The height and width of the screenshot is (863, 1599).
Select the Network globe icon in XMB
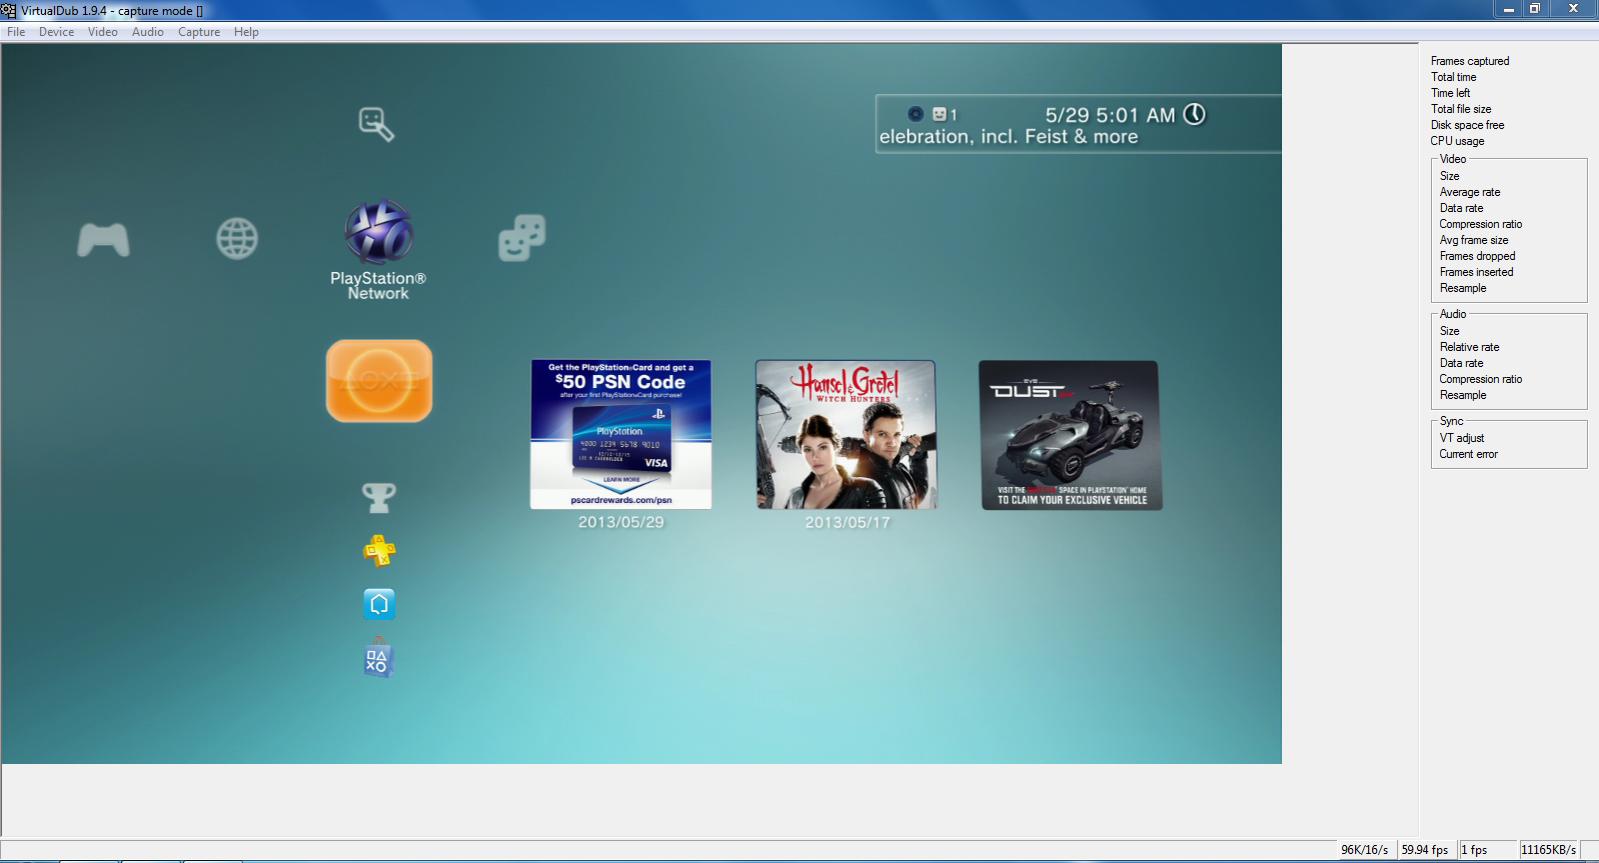237,239
